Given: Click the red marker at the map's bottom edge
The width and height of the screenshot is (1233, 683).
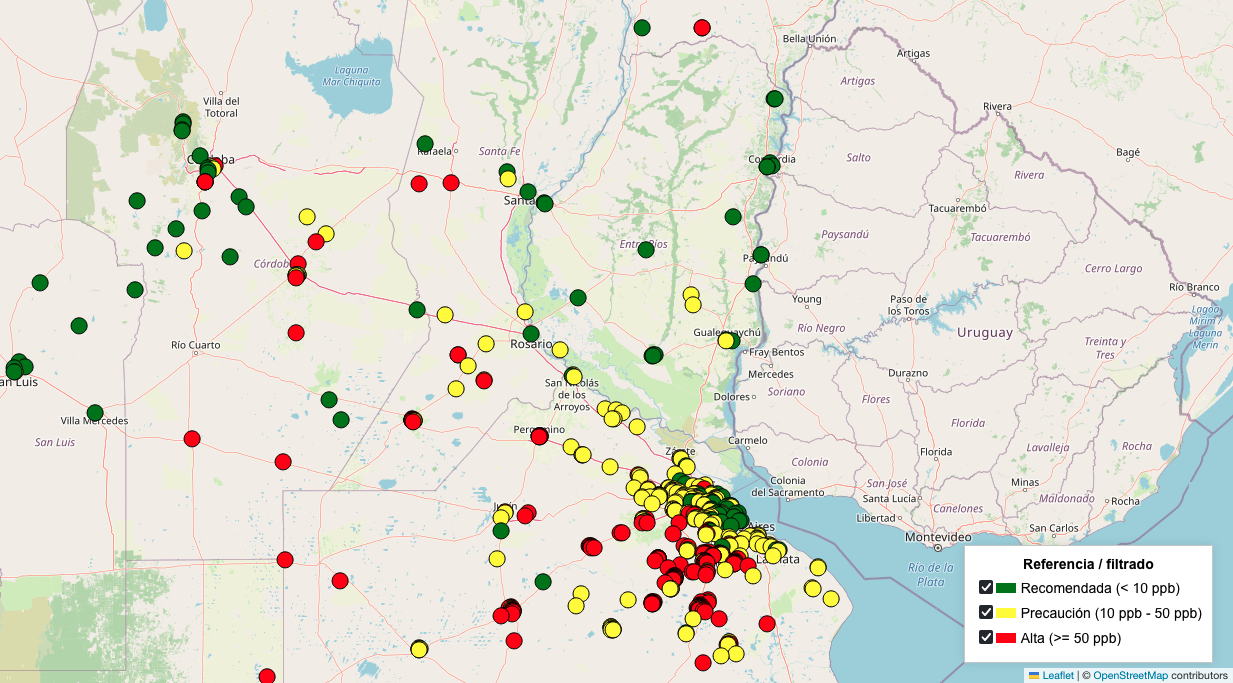Looking at the screenshot, I should [267, 677].
